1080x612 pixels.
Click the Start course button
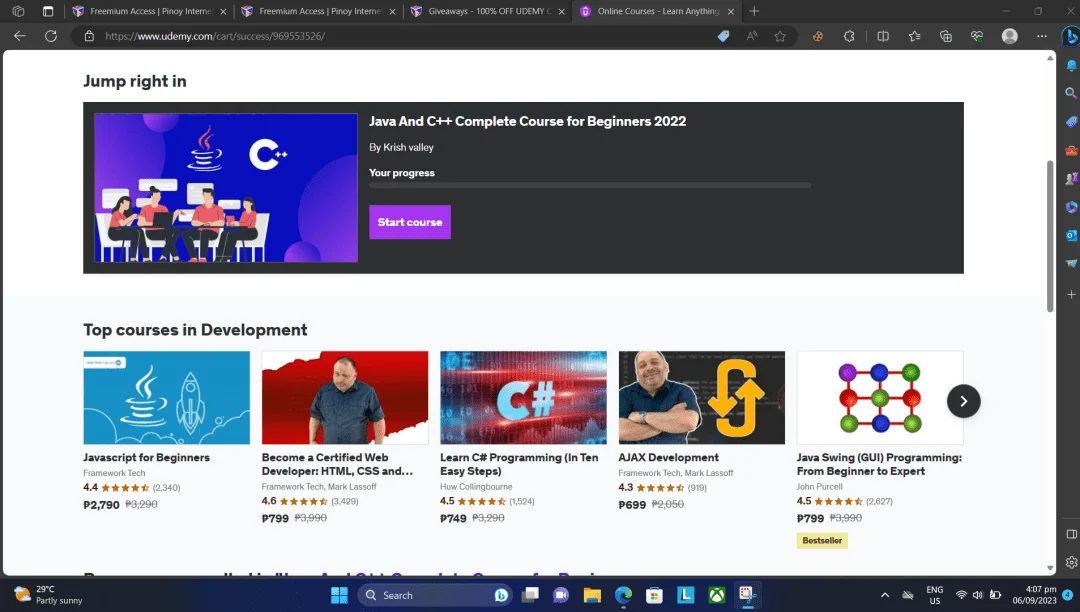pyautogui.click(x=410, y=222)
